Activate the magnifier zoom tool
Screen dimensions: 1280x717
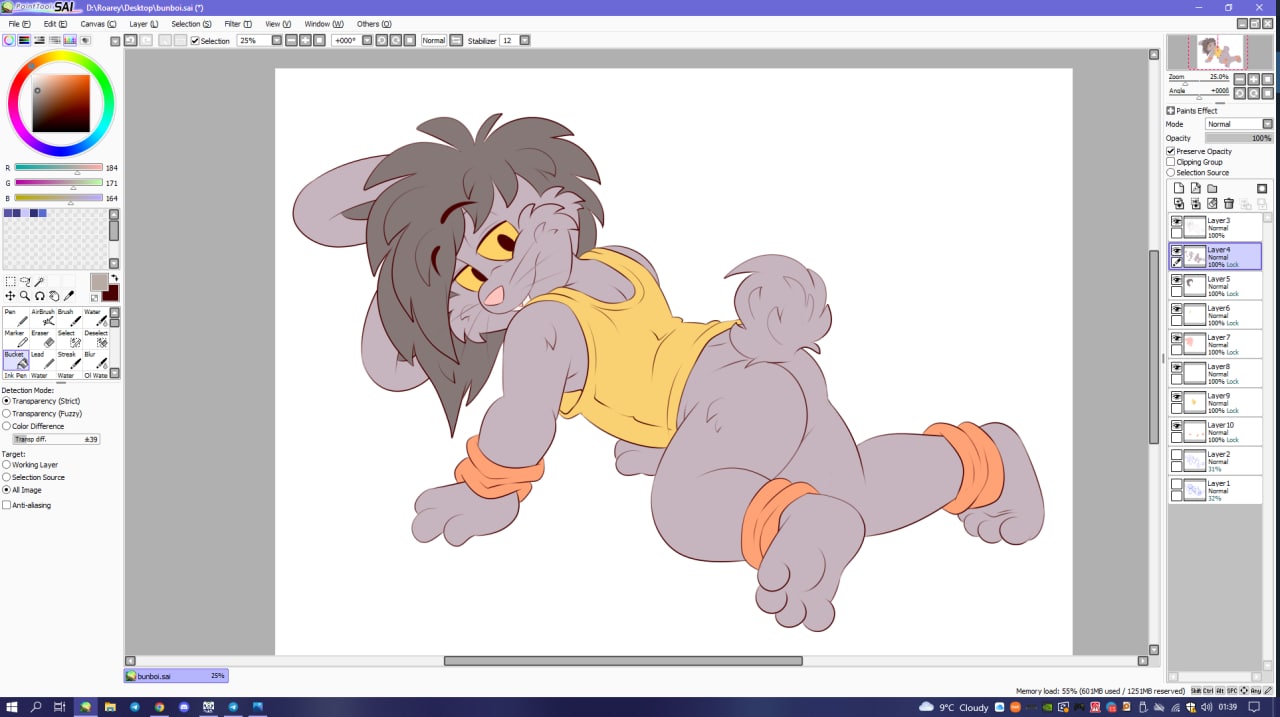(x=25, y=296)
